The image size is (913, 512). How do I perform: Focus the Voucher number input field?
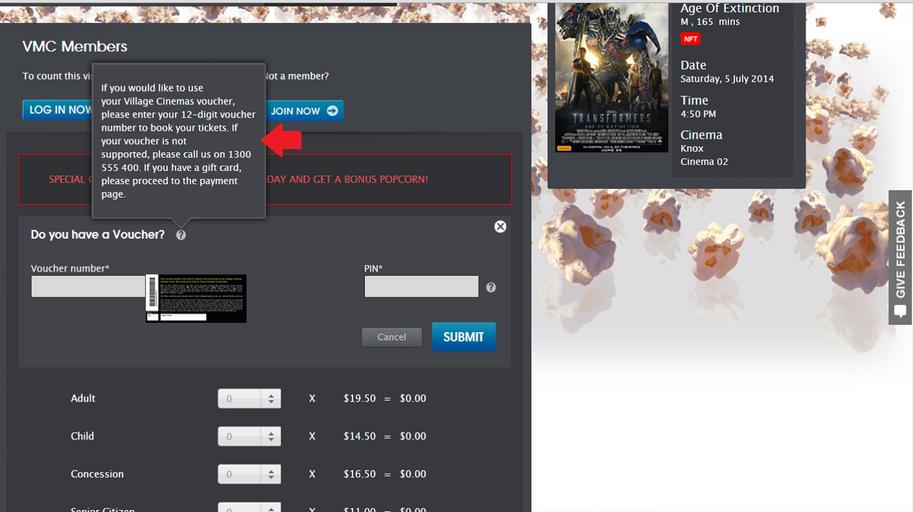[88, 287]
